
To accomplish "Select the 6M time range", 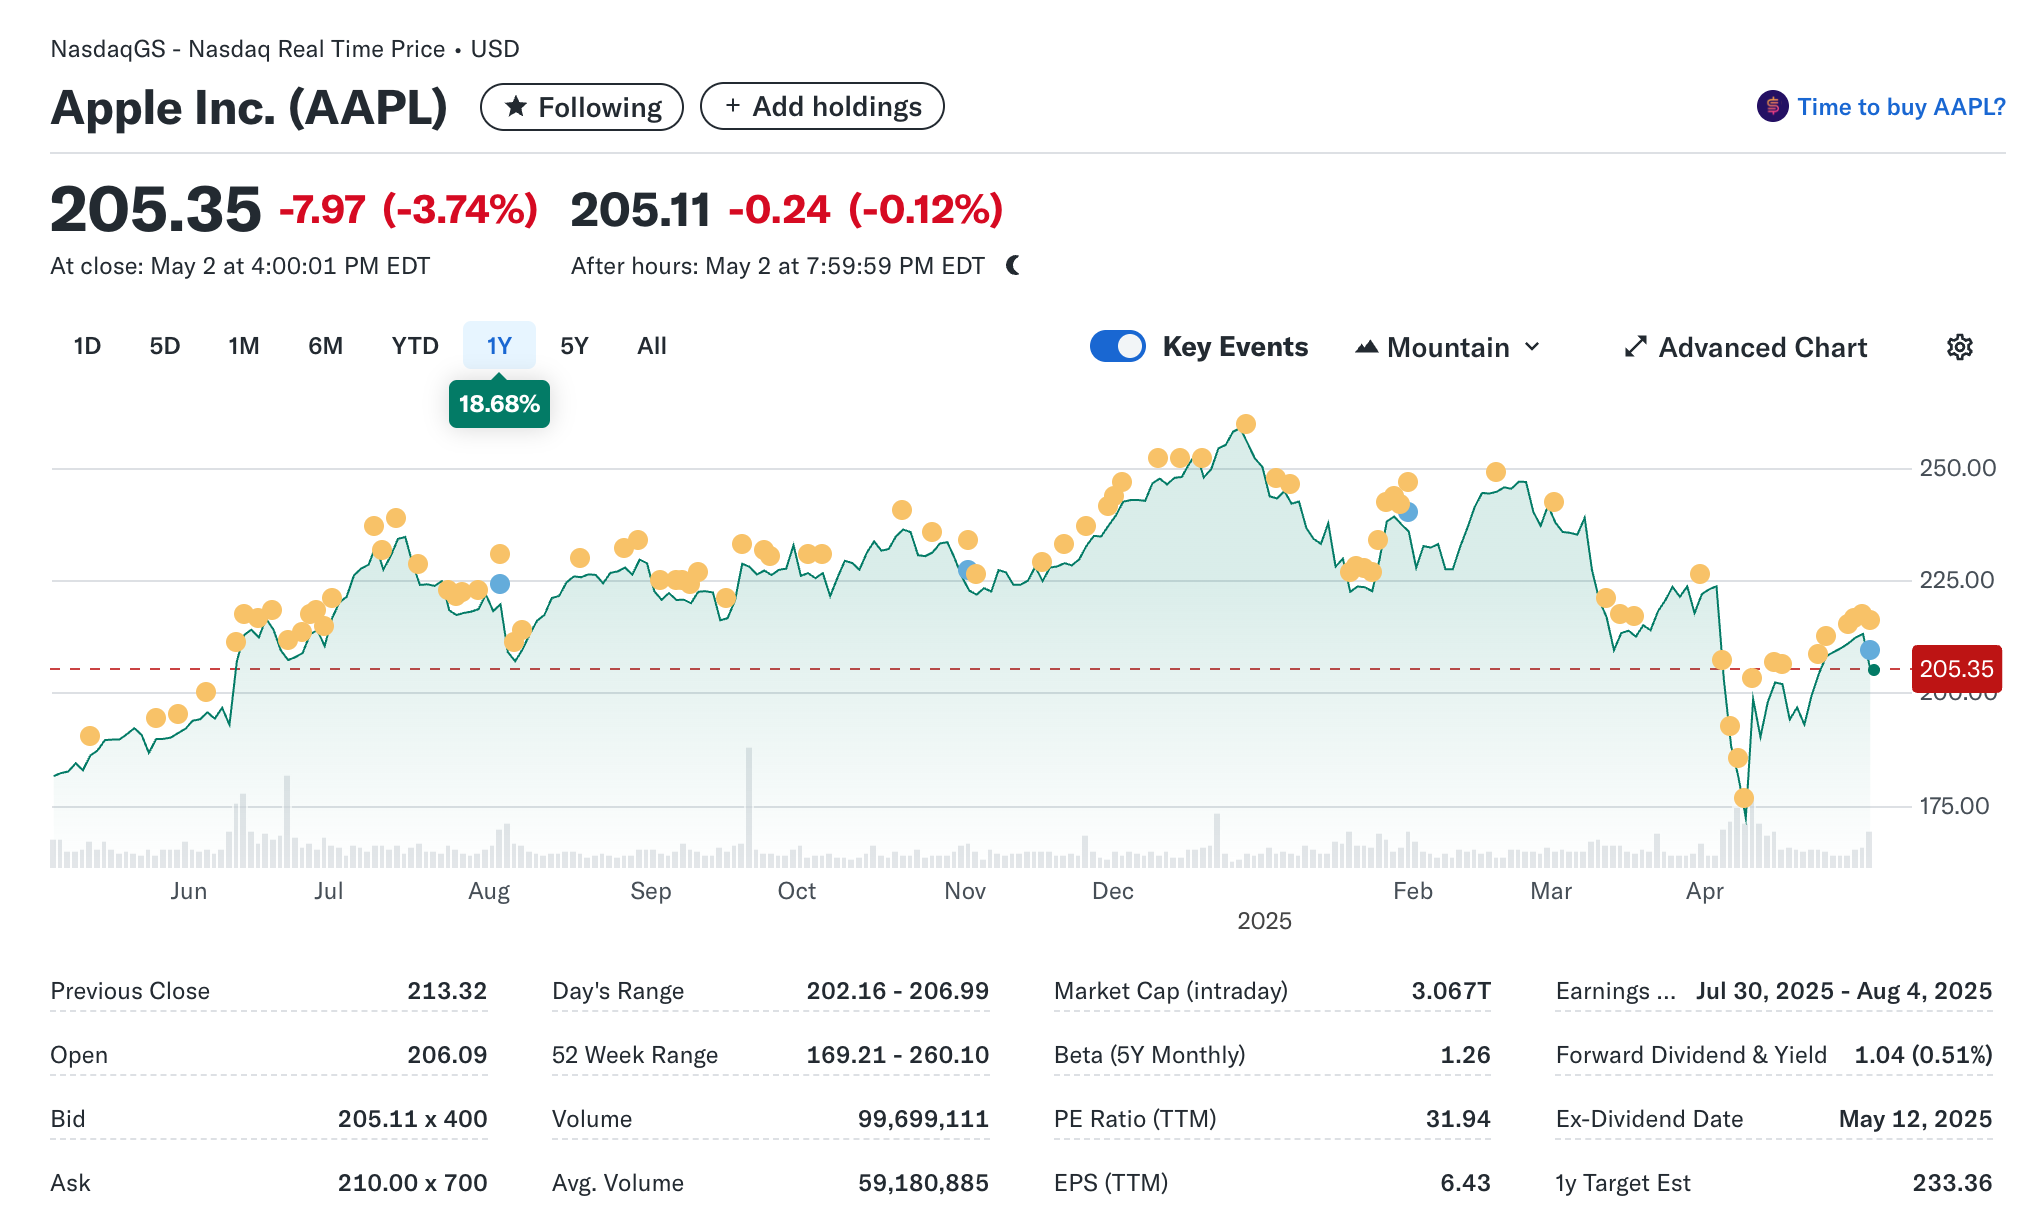I will [x=325, y=346].
